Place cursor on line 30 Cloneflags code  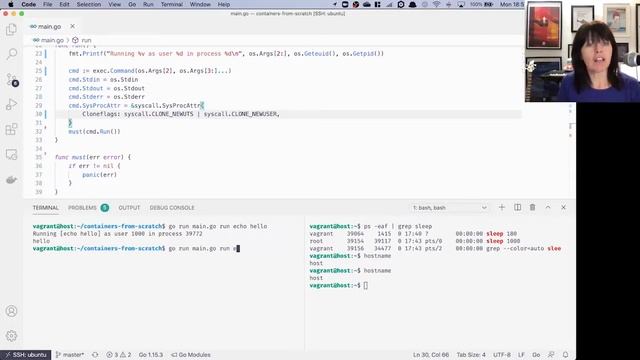coord(181,114)
